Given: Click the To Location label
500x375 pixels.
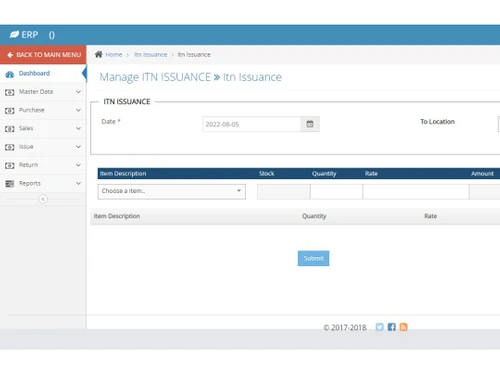Looking at the screenshot, I should pyautogui.click(x=437, y=122).
